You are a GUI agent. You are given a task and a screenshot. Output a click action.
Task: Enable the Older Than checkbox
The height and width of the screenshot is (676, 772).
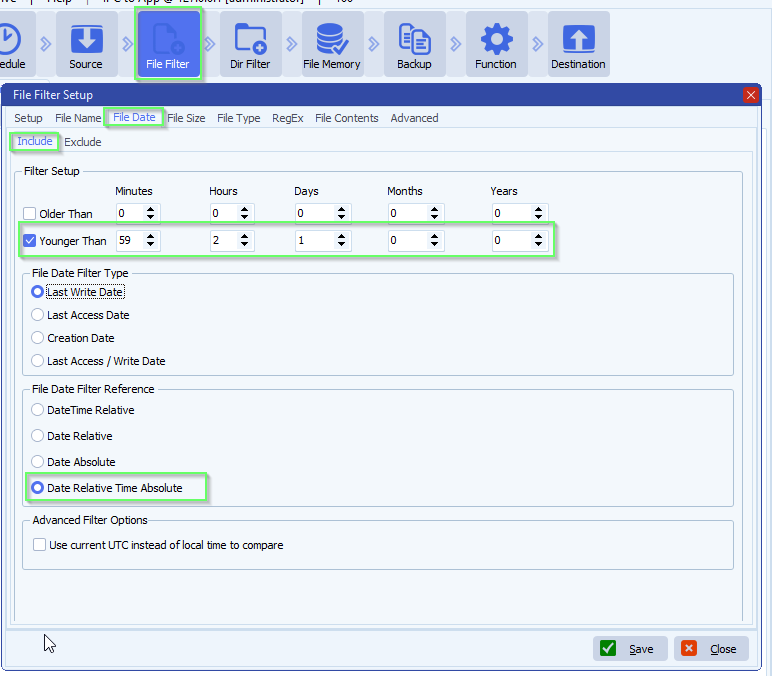coord(30,214)
